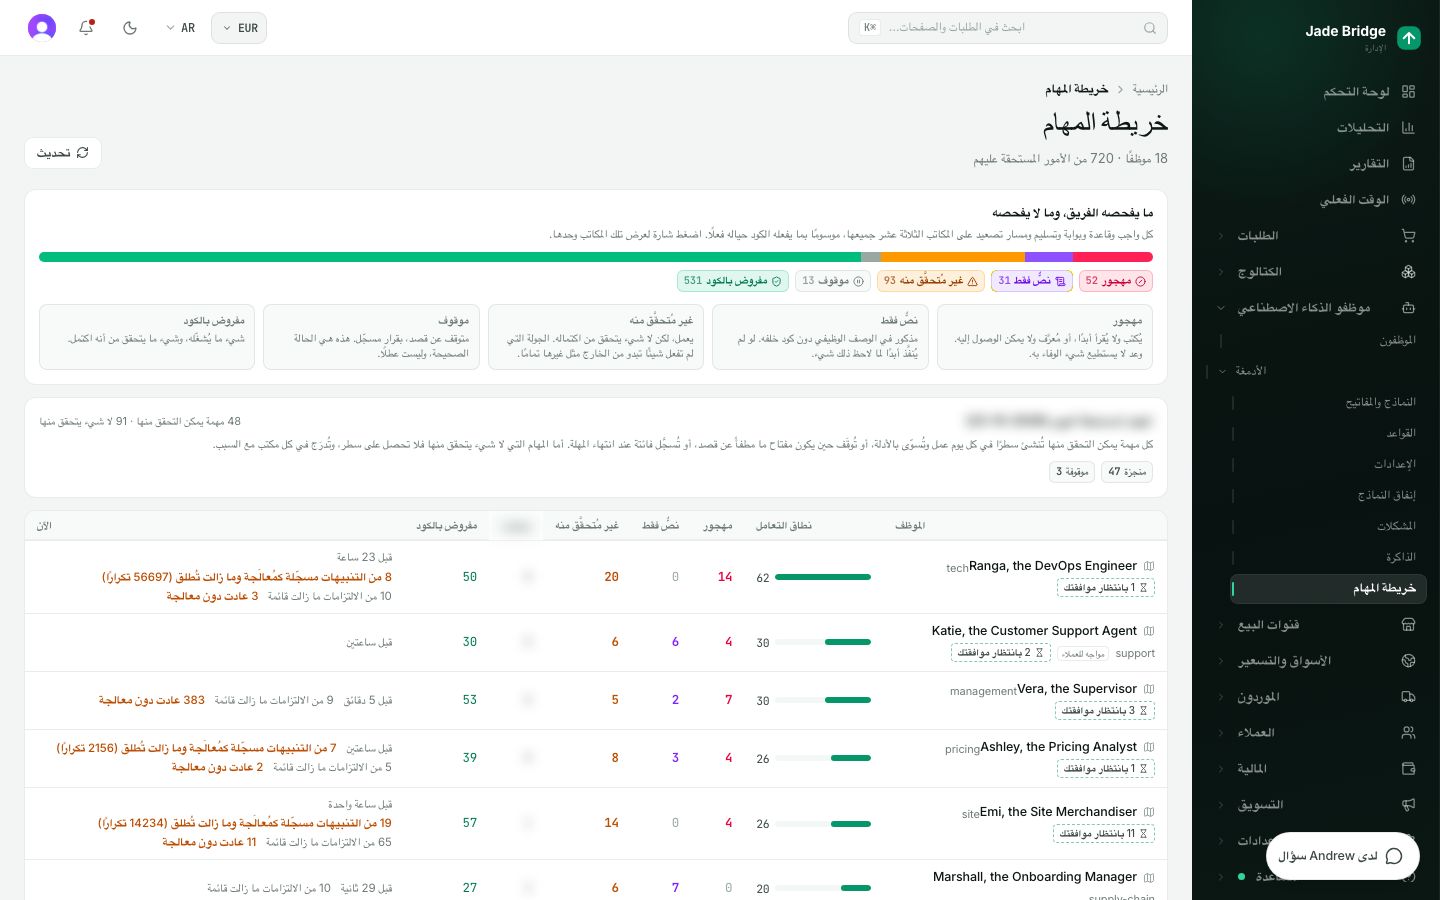Click the search orders and pages field
Image resolution: width=1440 pixels, height=900 pixels.
tap(1008, 28)
